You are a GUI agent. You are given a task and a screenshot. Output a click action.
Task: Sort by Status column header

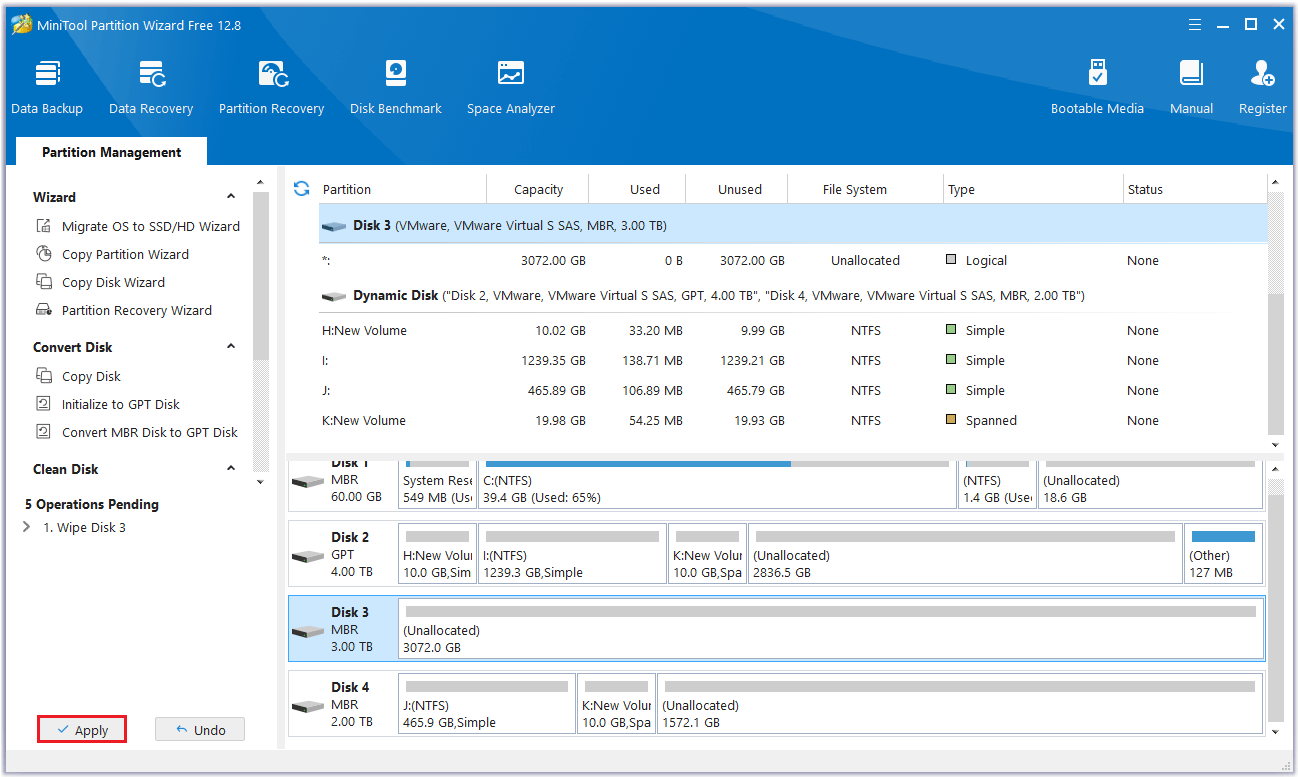[x=1195, y=189]
